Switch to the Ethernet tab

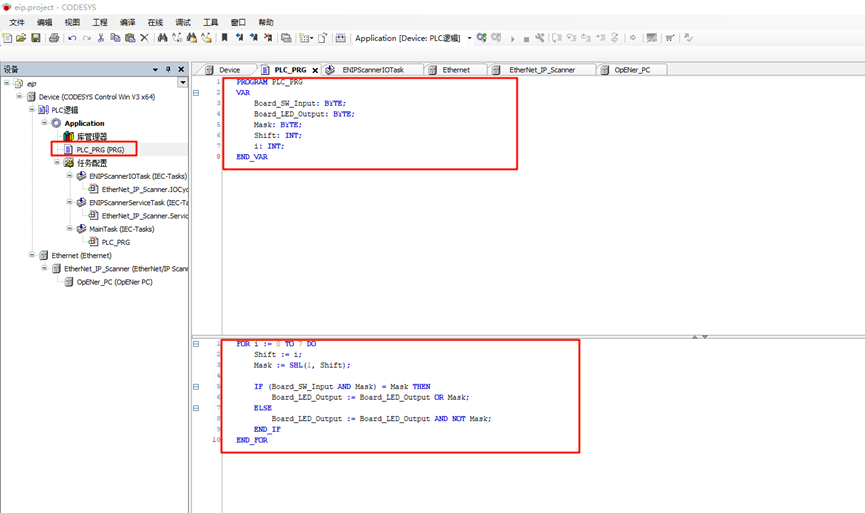(x=456, y=70)
